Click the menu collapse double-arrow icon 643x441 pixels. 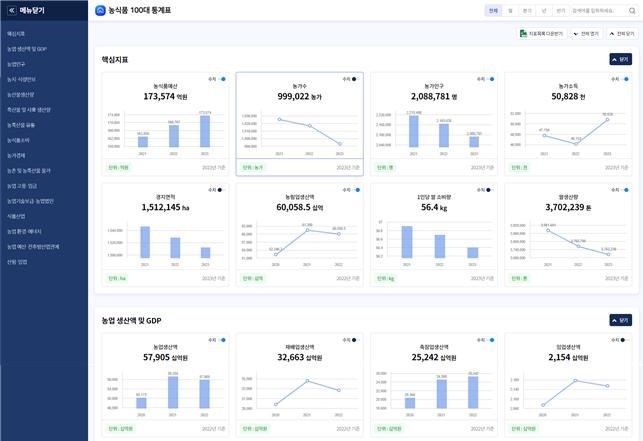pos(10,10)
